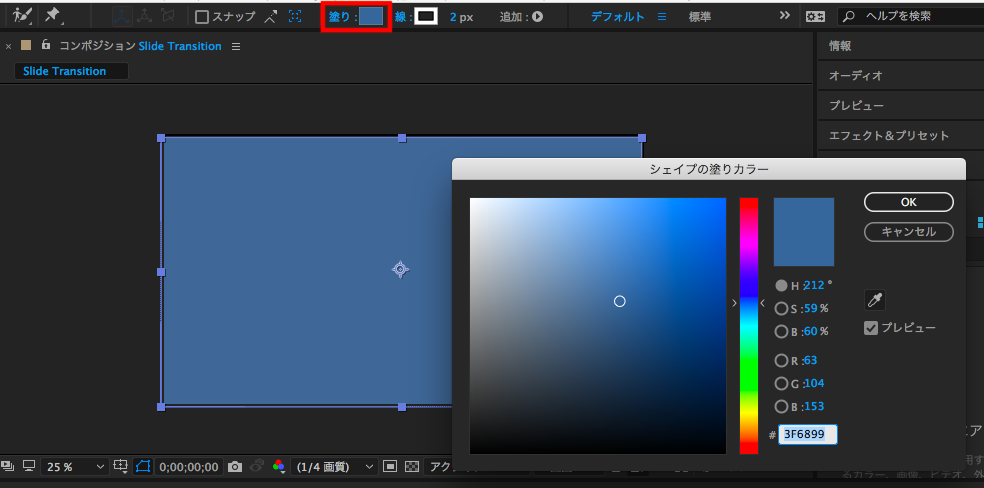Open the (1/4 画質) resolution dropdown
This screenshot has height=488, width=984.
pyautogui.click(x=334, y=467)
